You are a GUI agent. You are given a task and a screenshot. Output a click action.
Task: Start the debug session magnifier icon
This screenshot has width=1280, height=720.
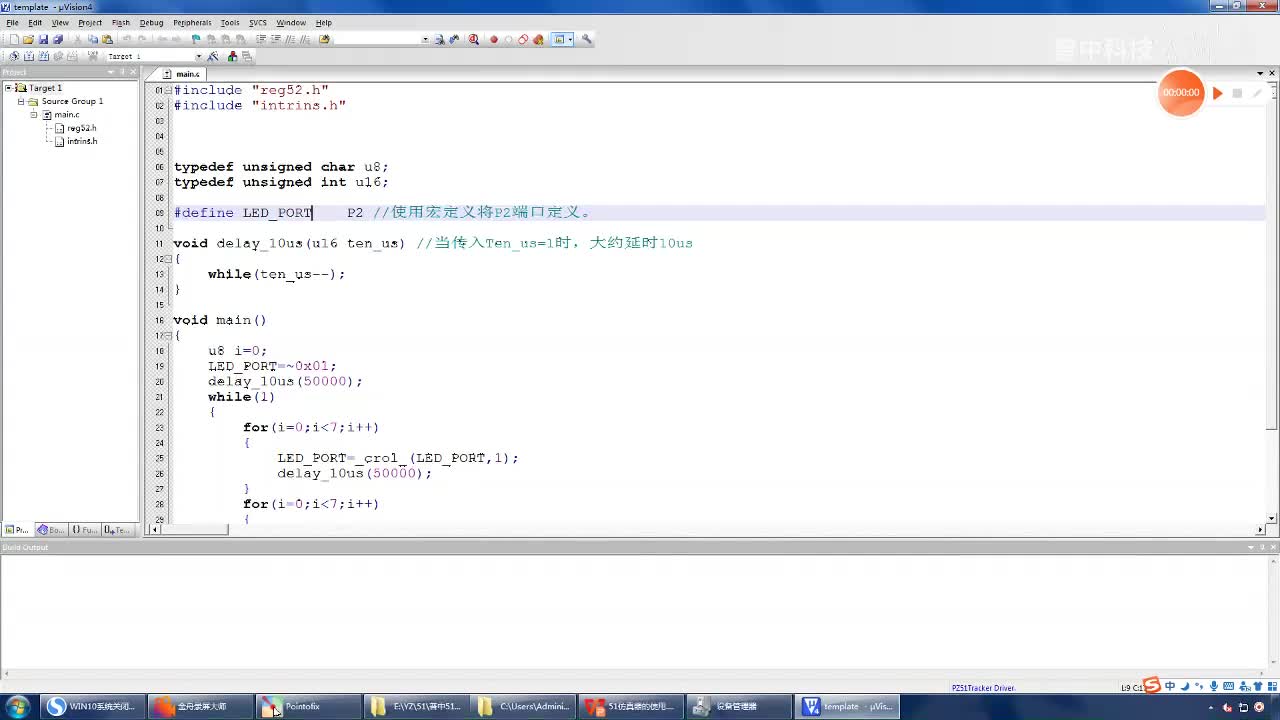tap(474, 40)
